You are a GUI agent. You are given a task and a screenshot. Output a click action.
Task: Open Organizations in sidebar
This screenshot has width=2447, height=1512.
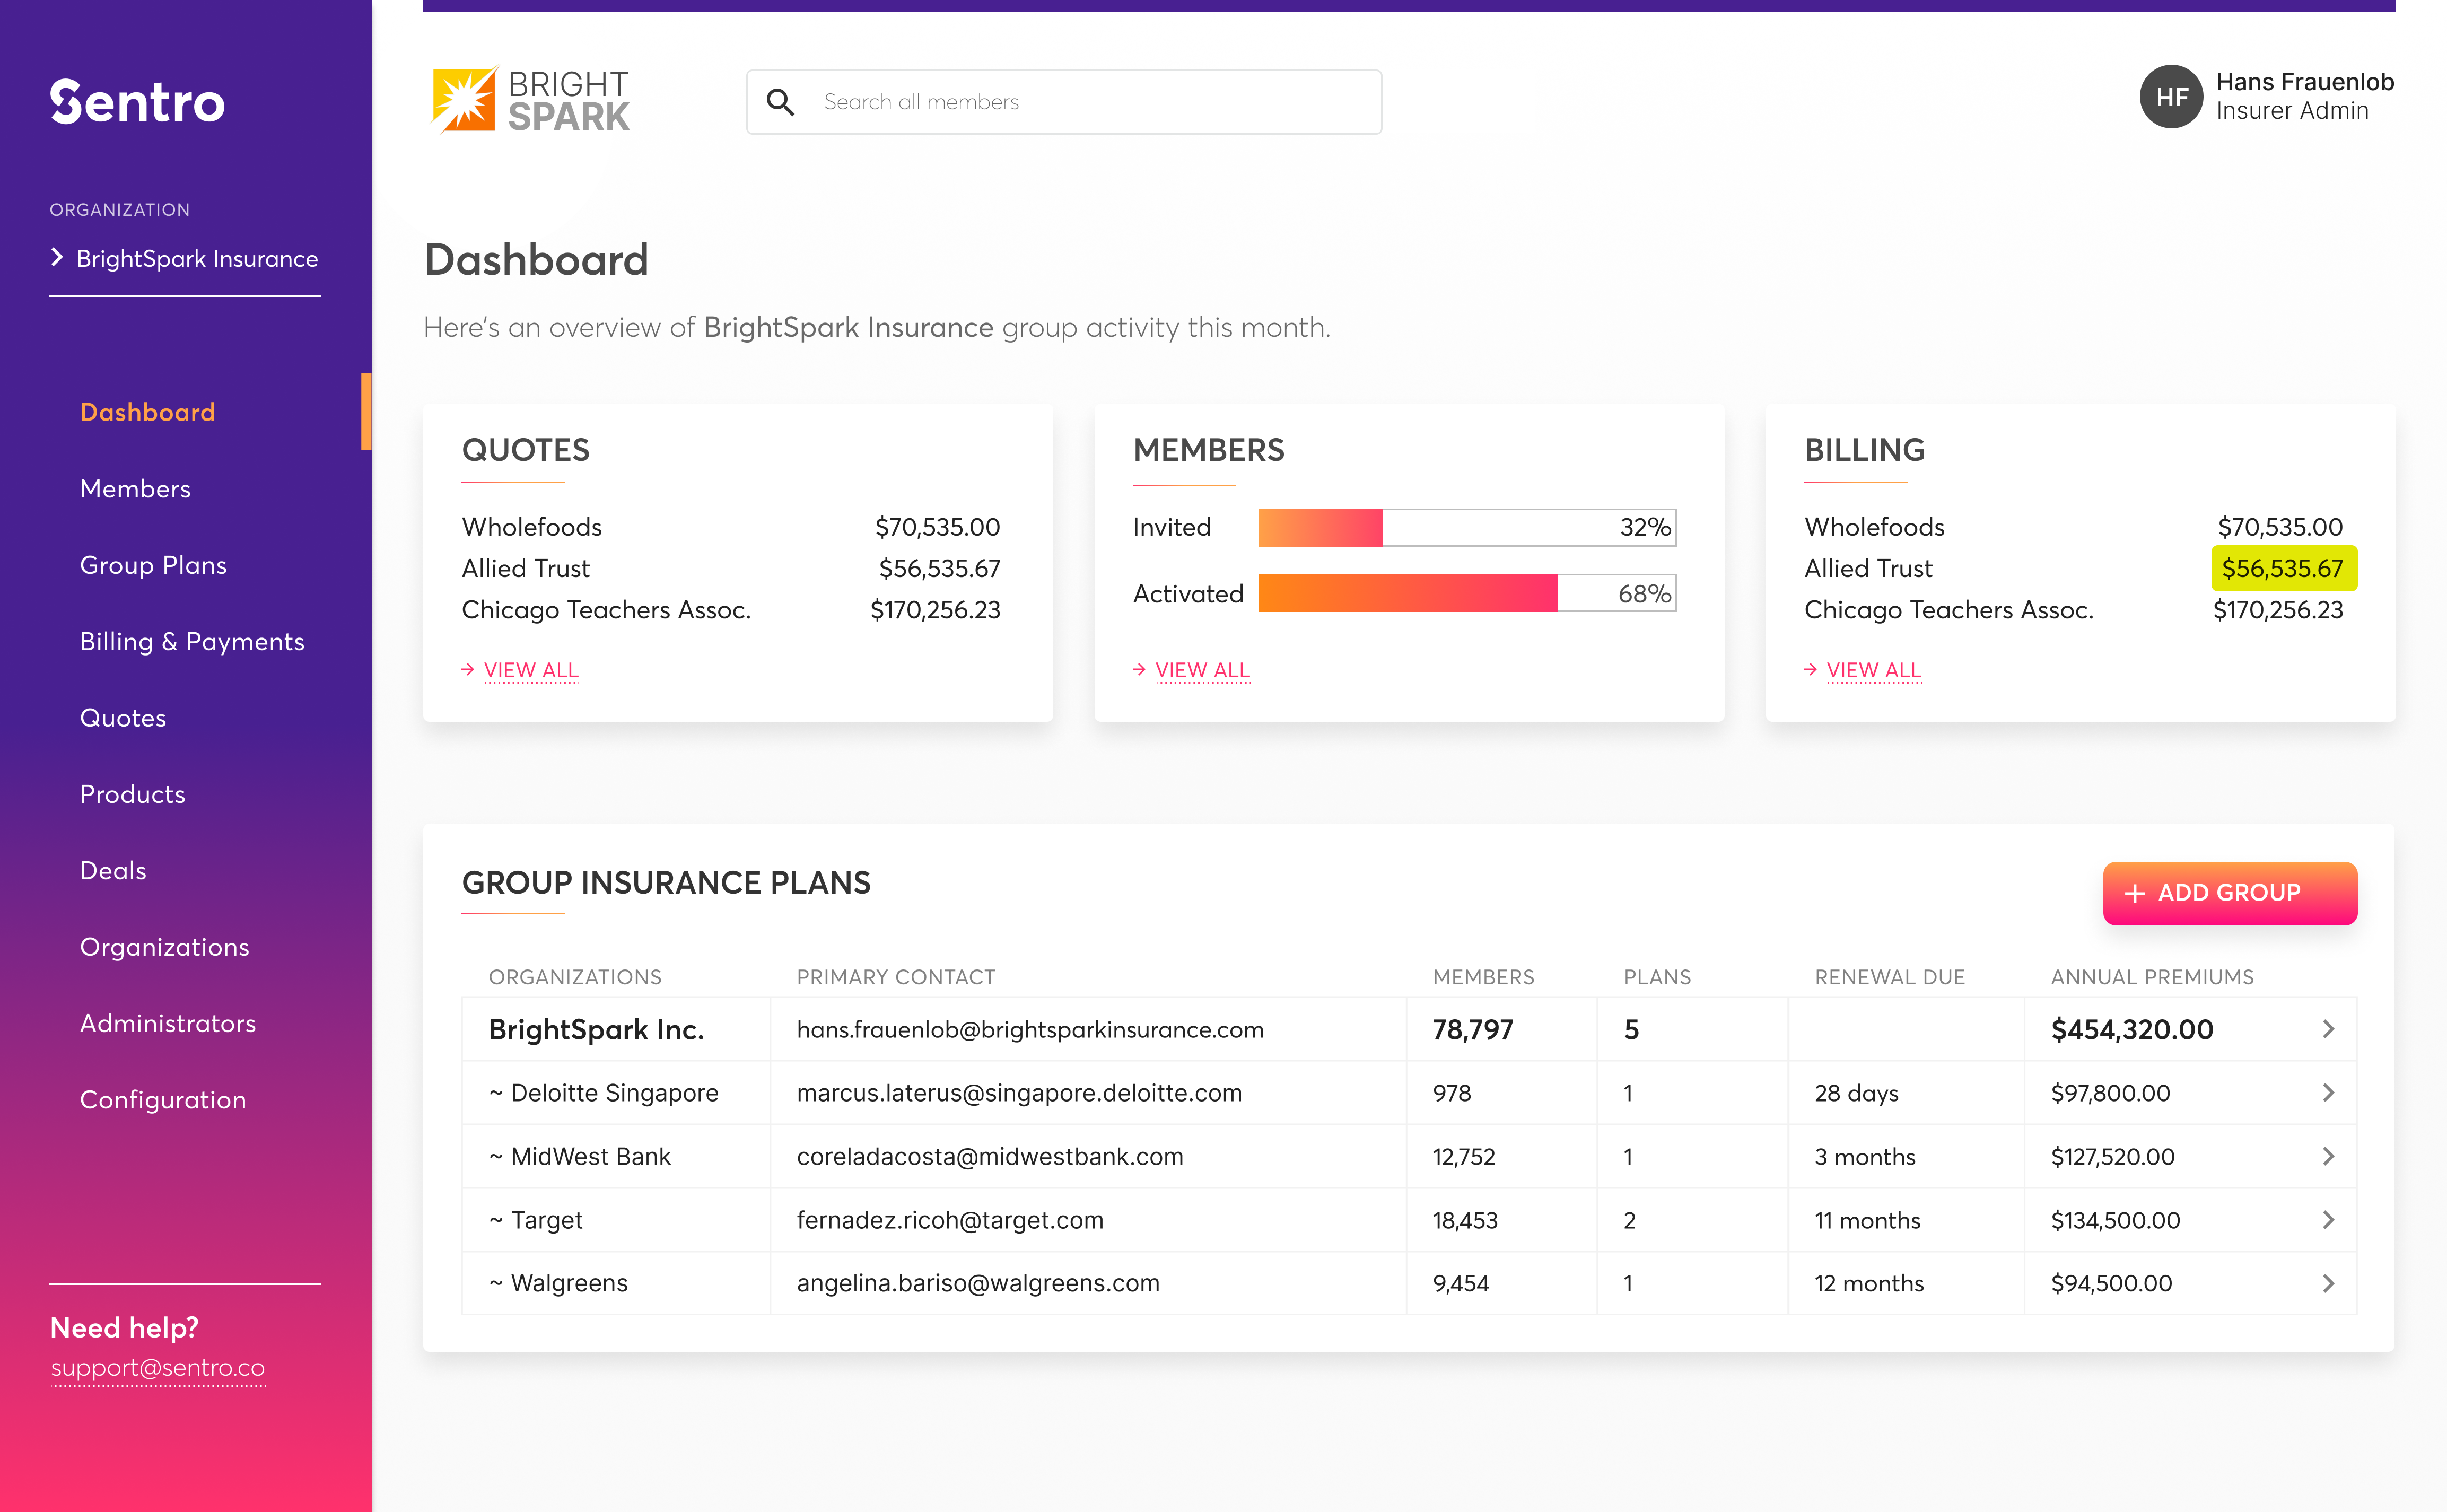click(165, 947)
